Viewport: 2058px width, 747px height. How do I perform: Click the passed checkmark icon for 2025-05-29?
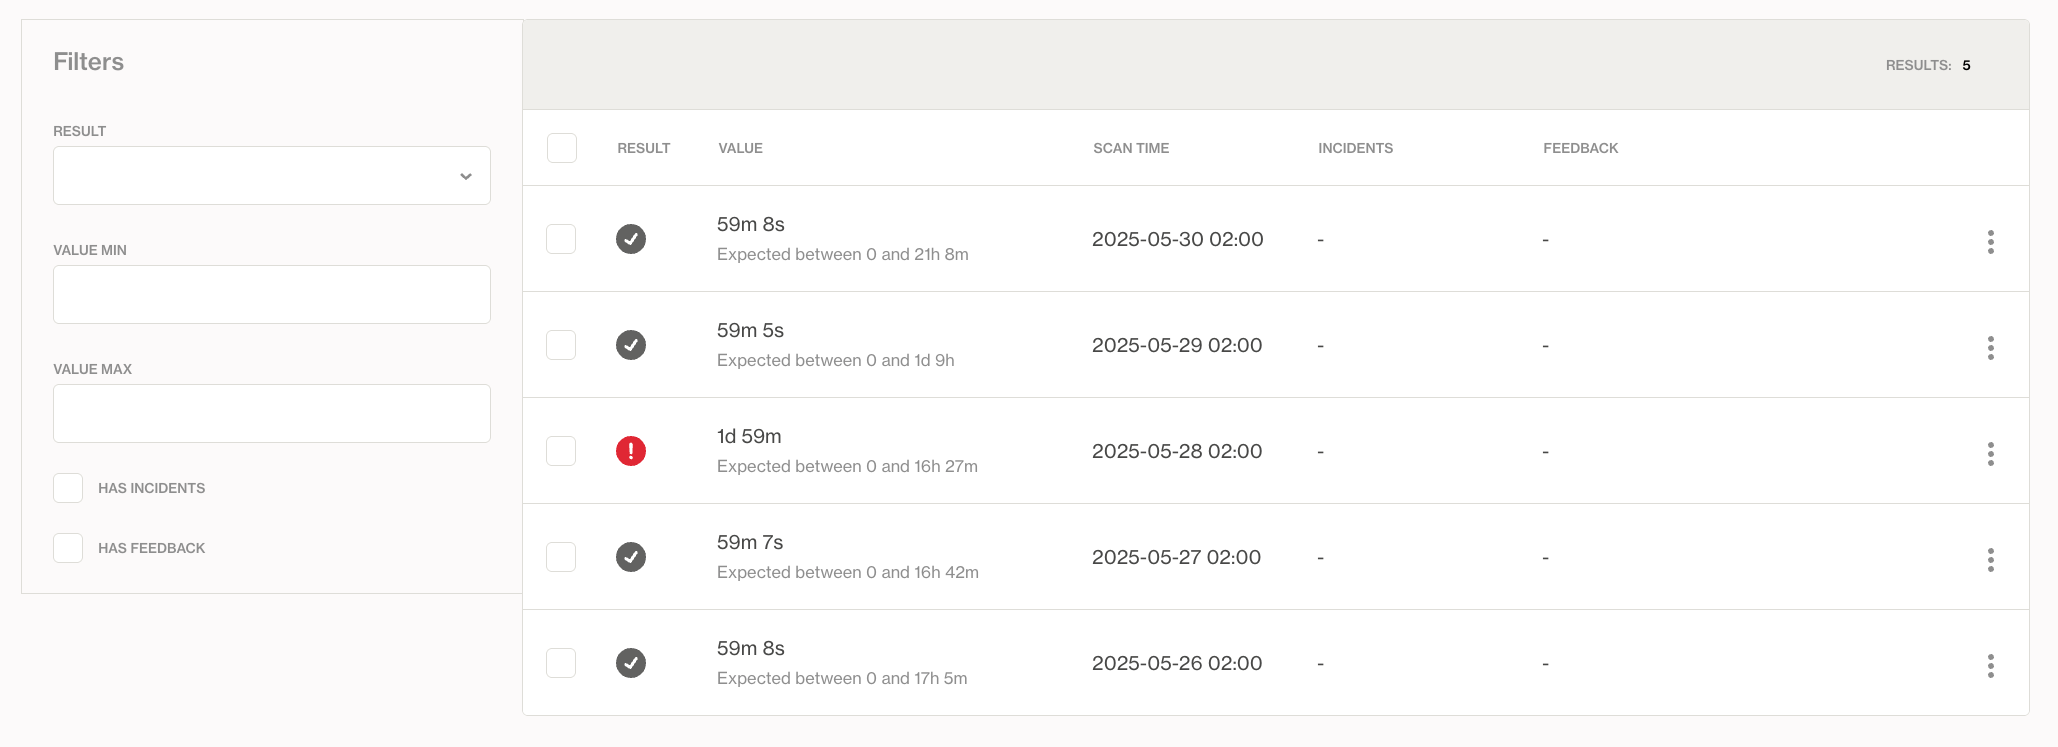[631, 345]
